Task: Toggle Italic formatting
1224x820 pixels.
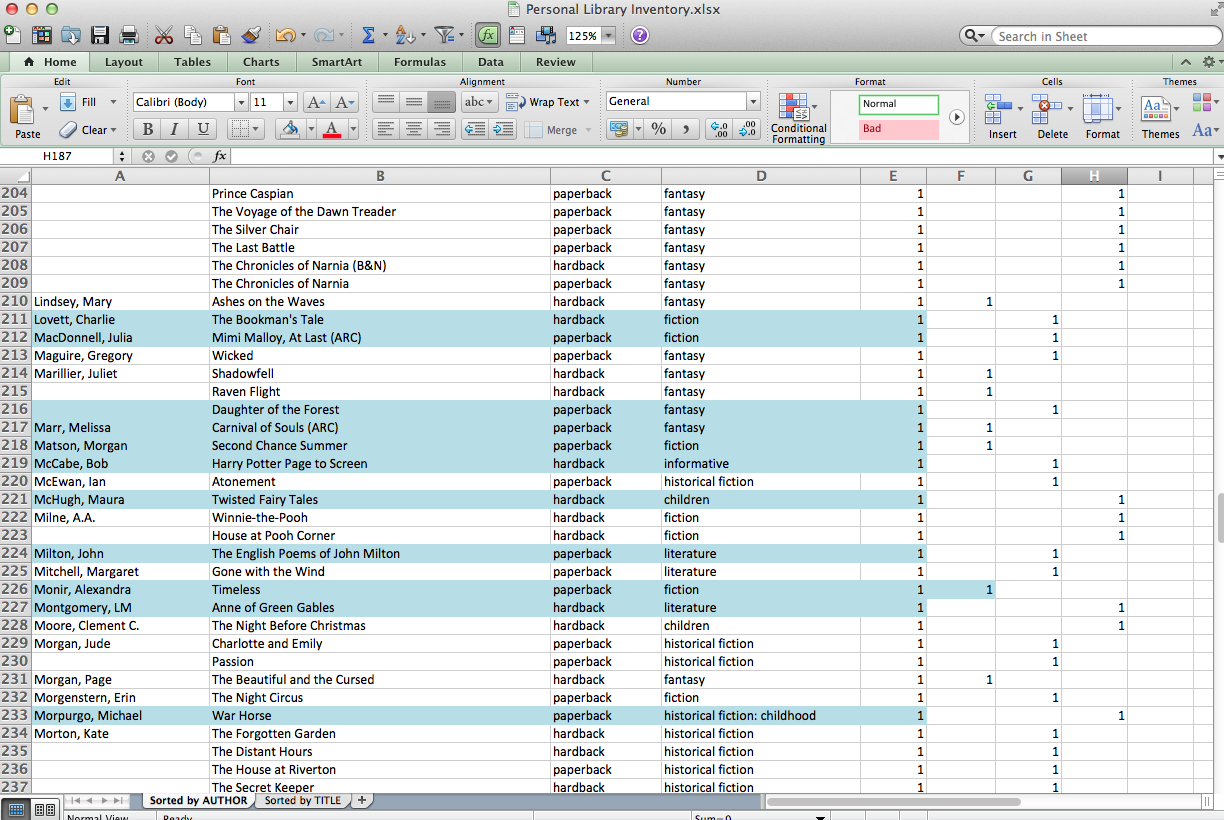Action: pos(175,129)
